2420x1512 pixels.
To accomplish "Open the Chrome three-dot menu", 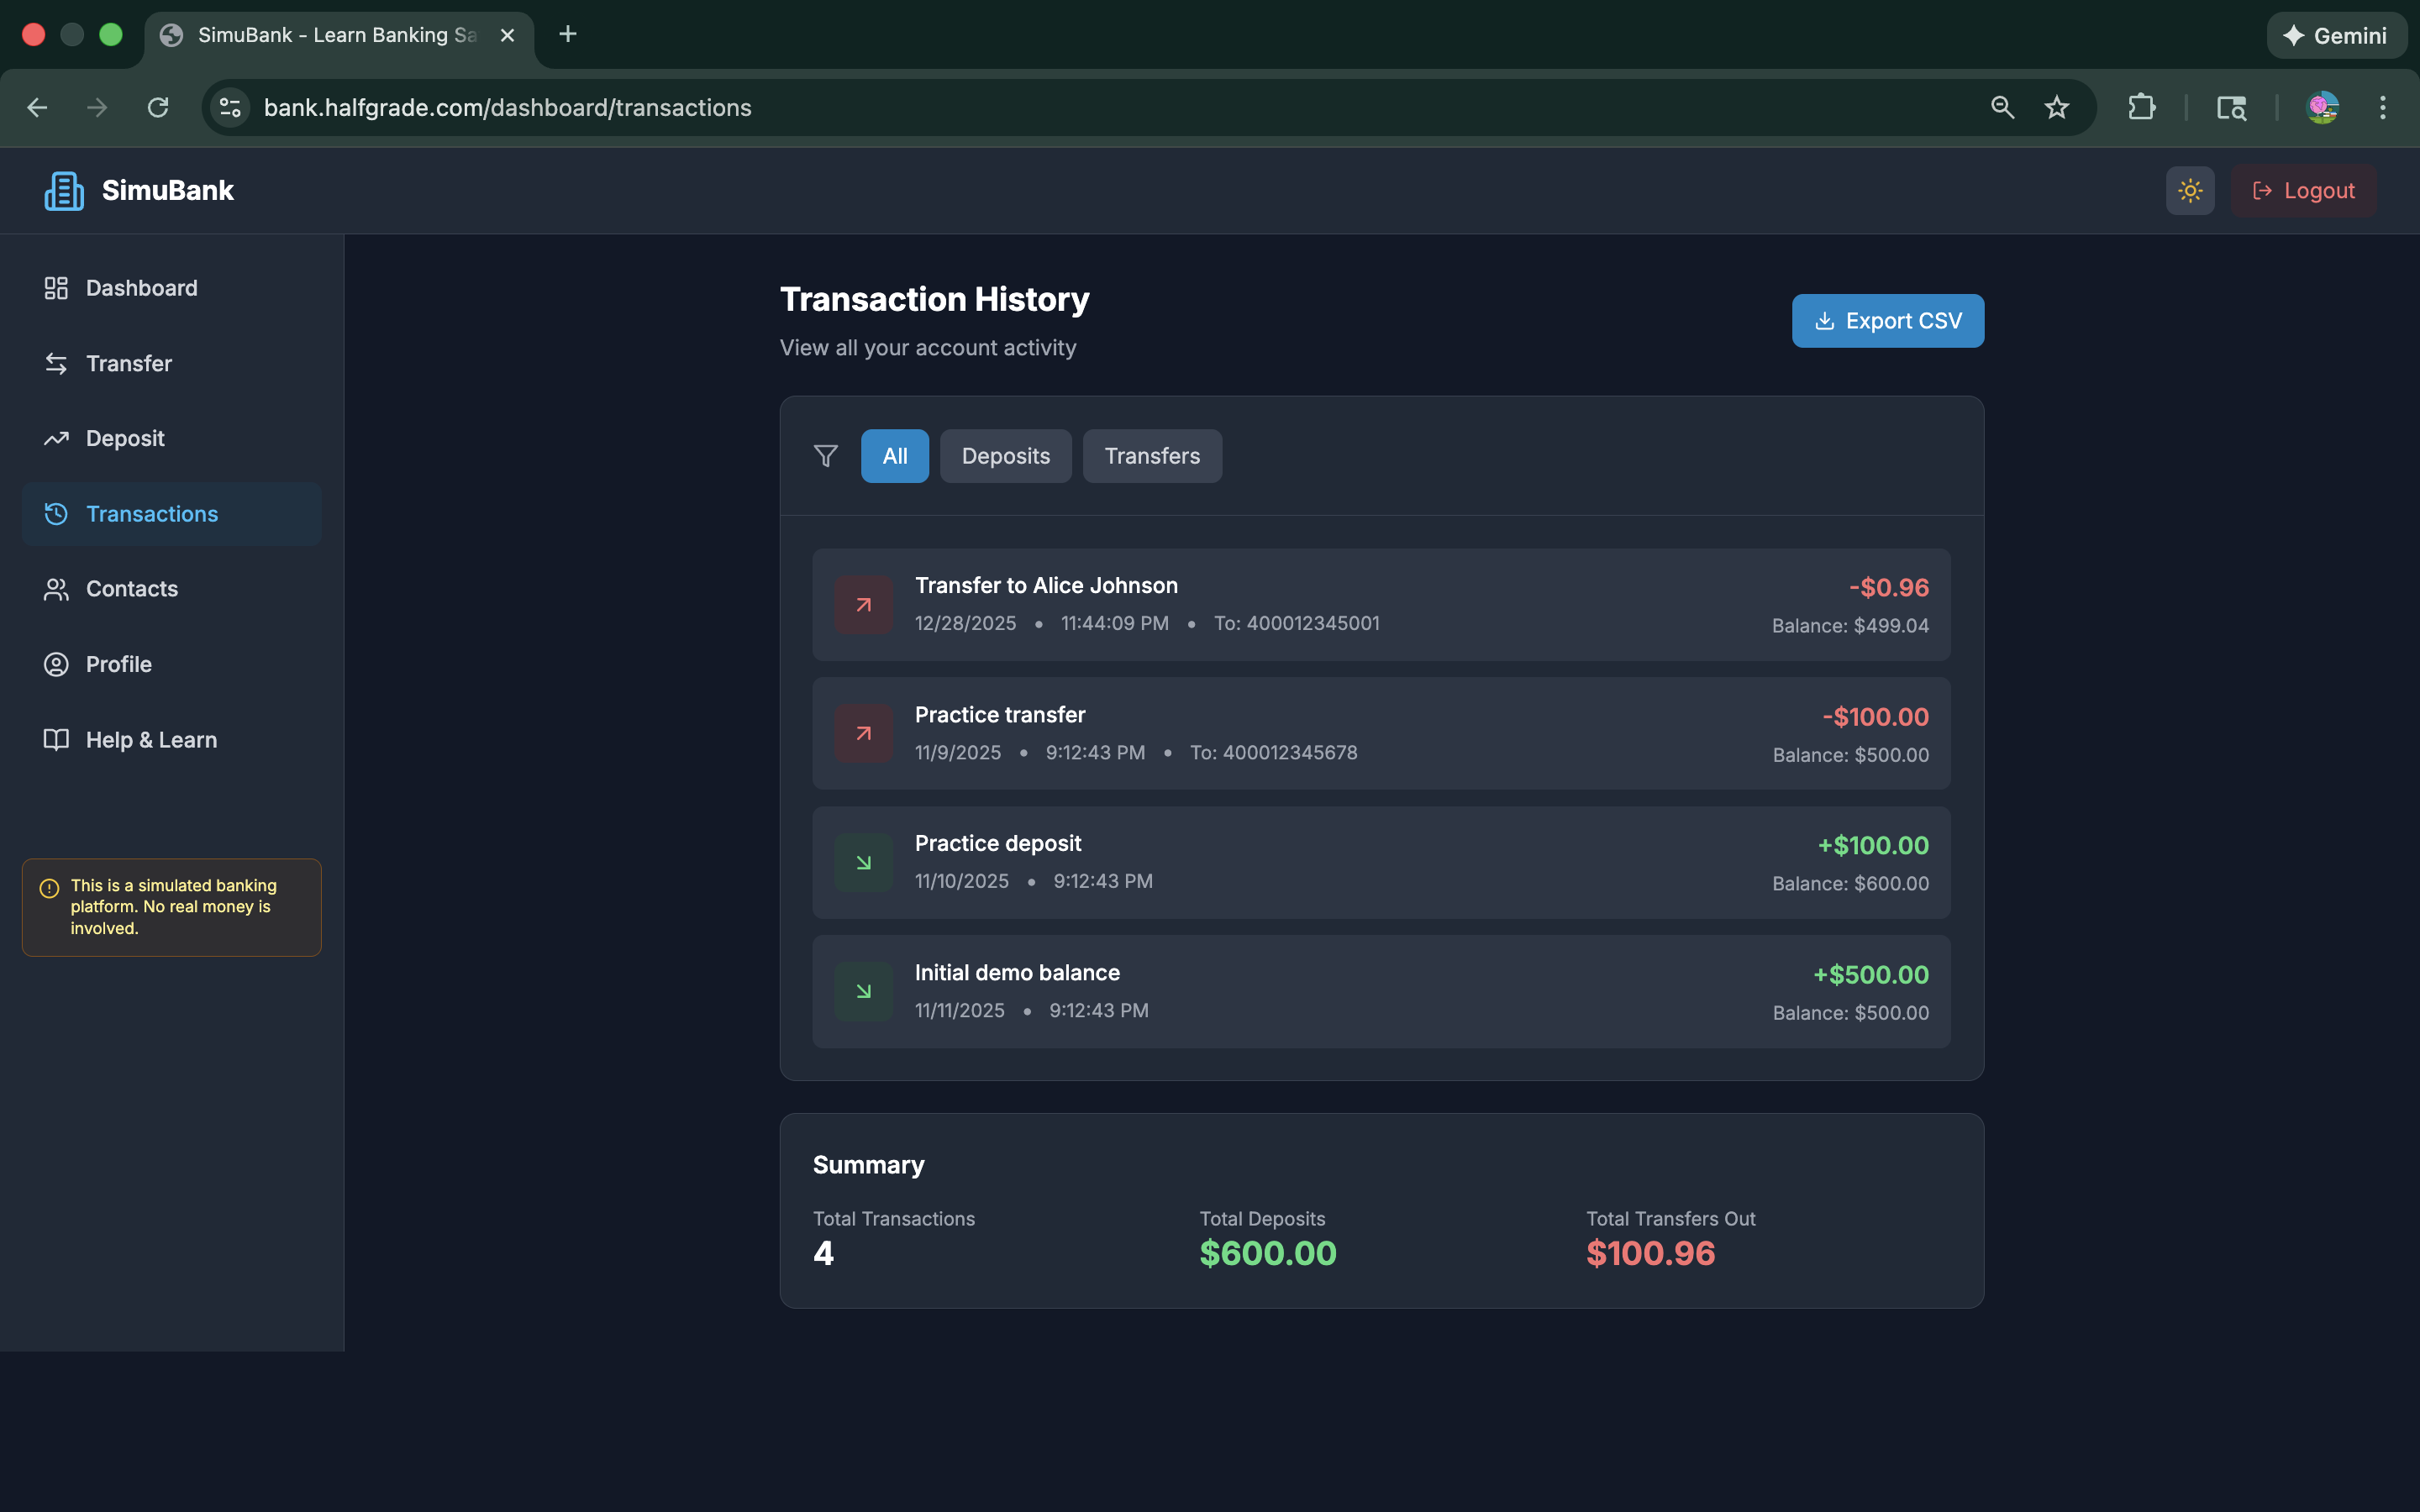I will pyautogui.click(x=2383, y=107).
